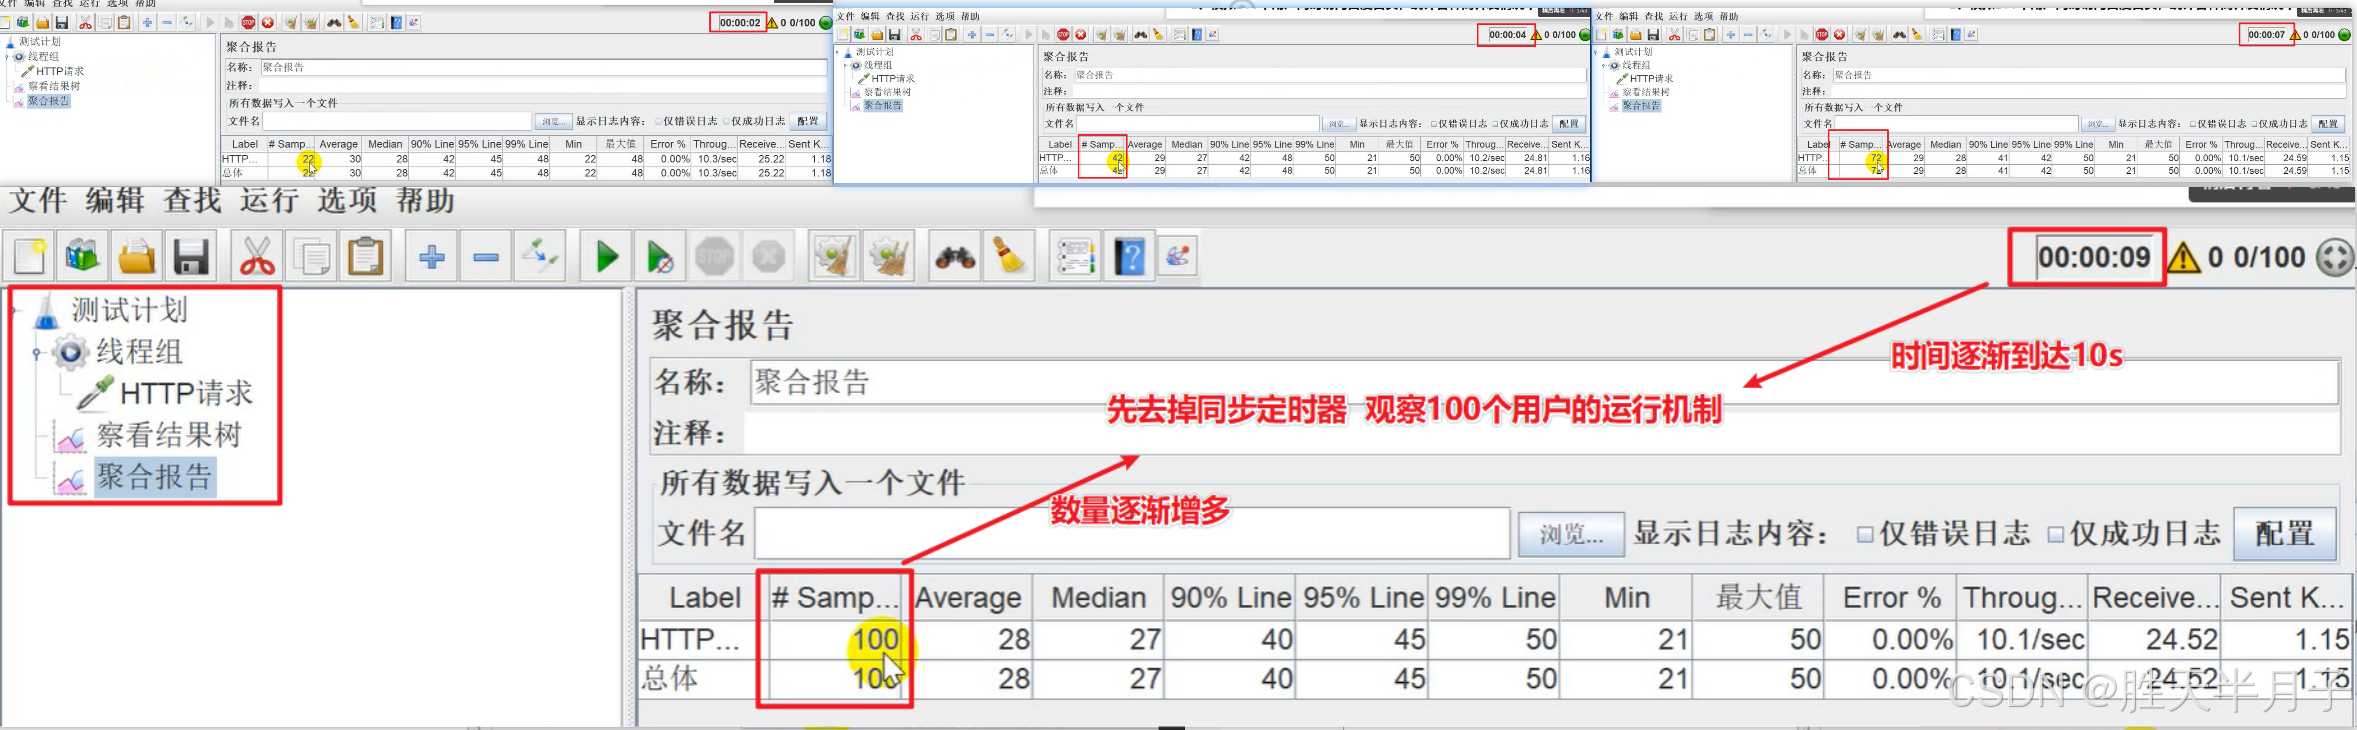Enable 仅成功日志 checkbox in 00:00:02 window
The height and width of the screenshot is (730, 2357).
pos(726,121)
